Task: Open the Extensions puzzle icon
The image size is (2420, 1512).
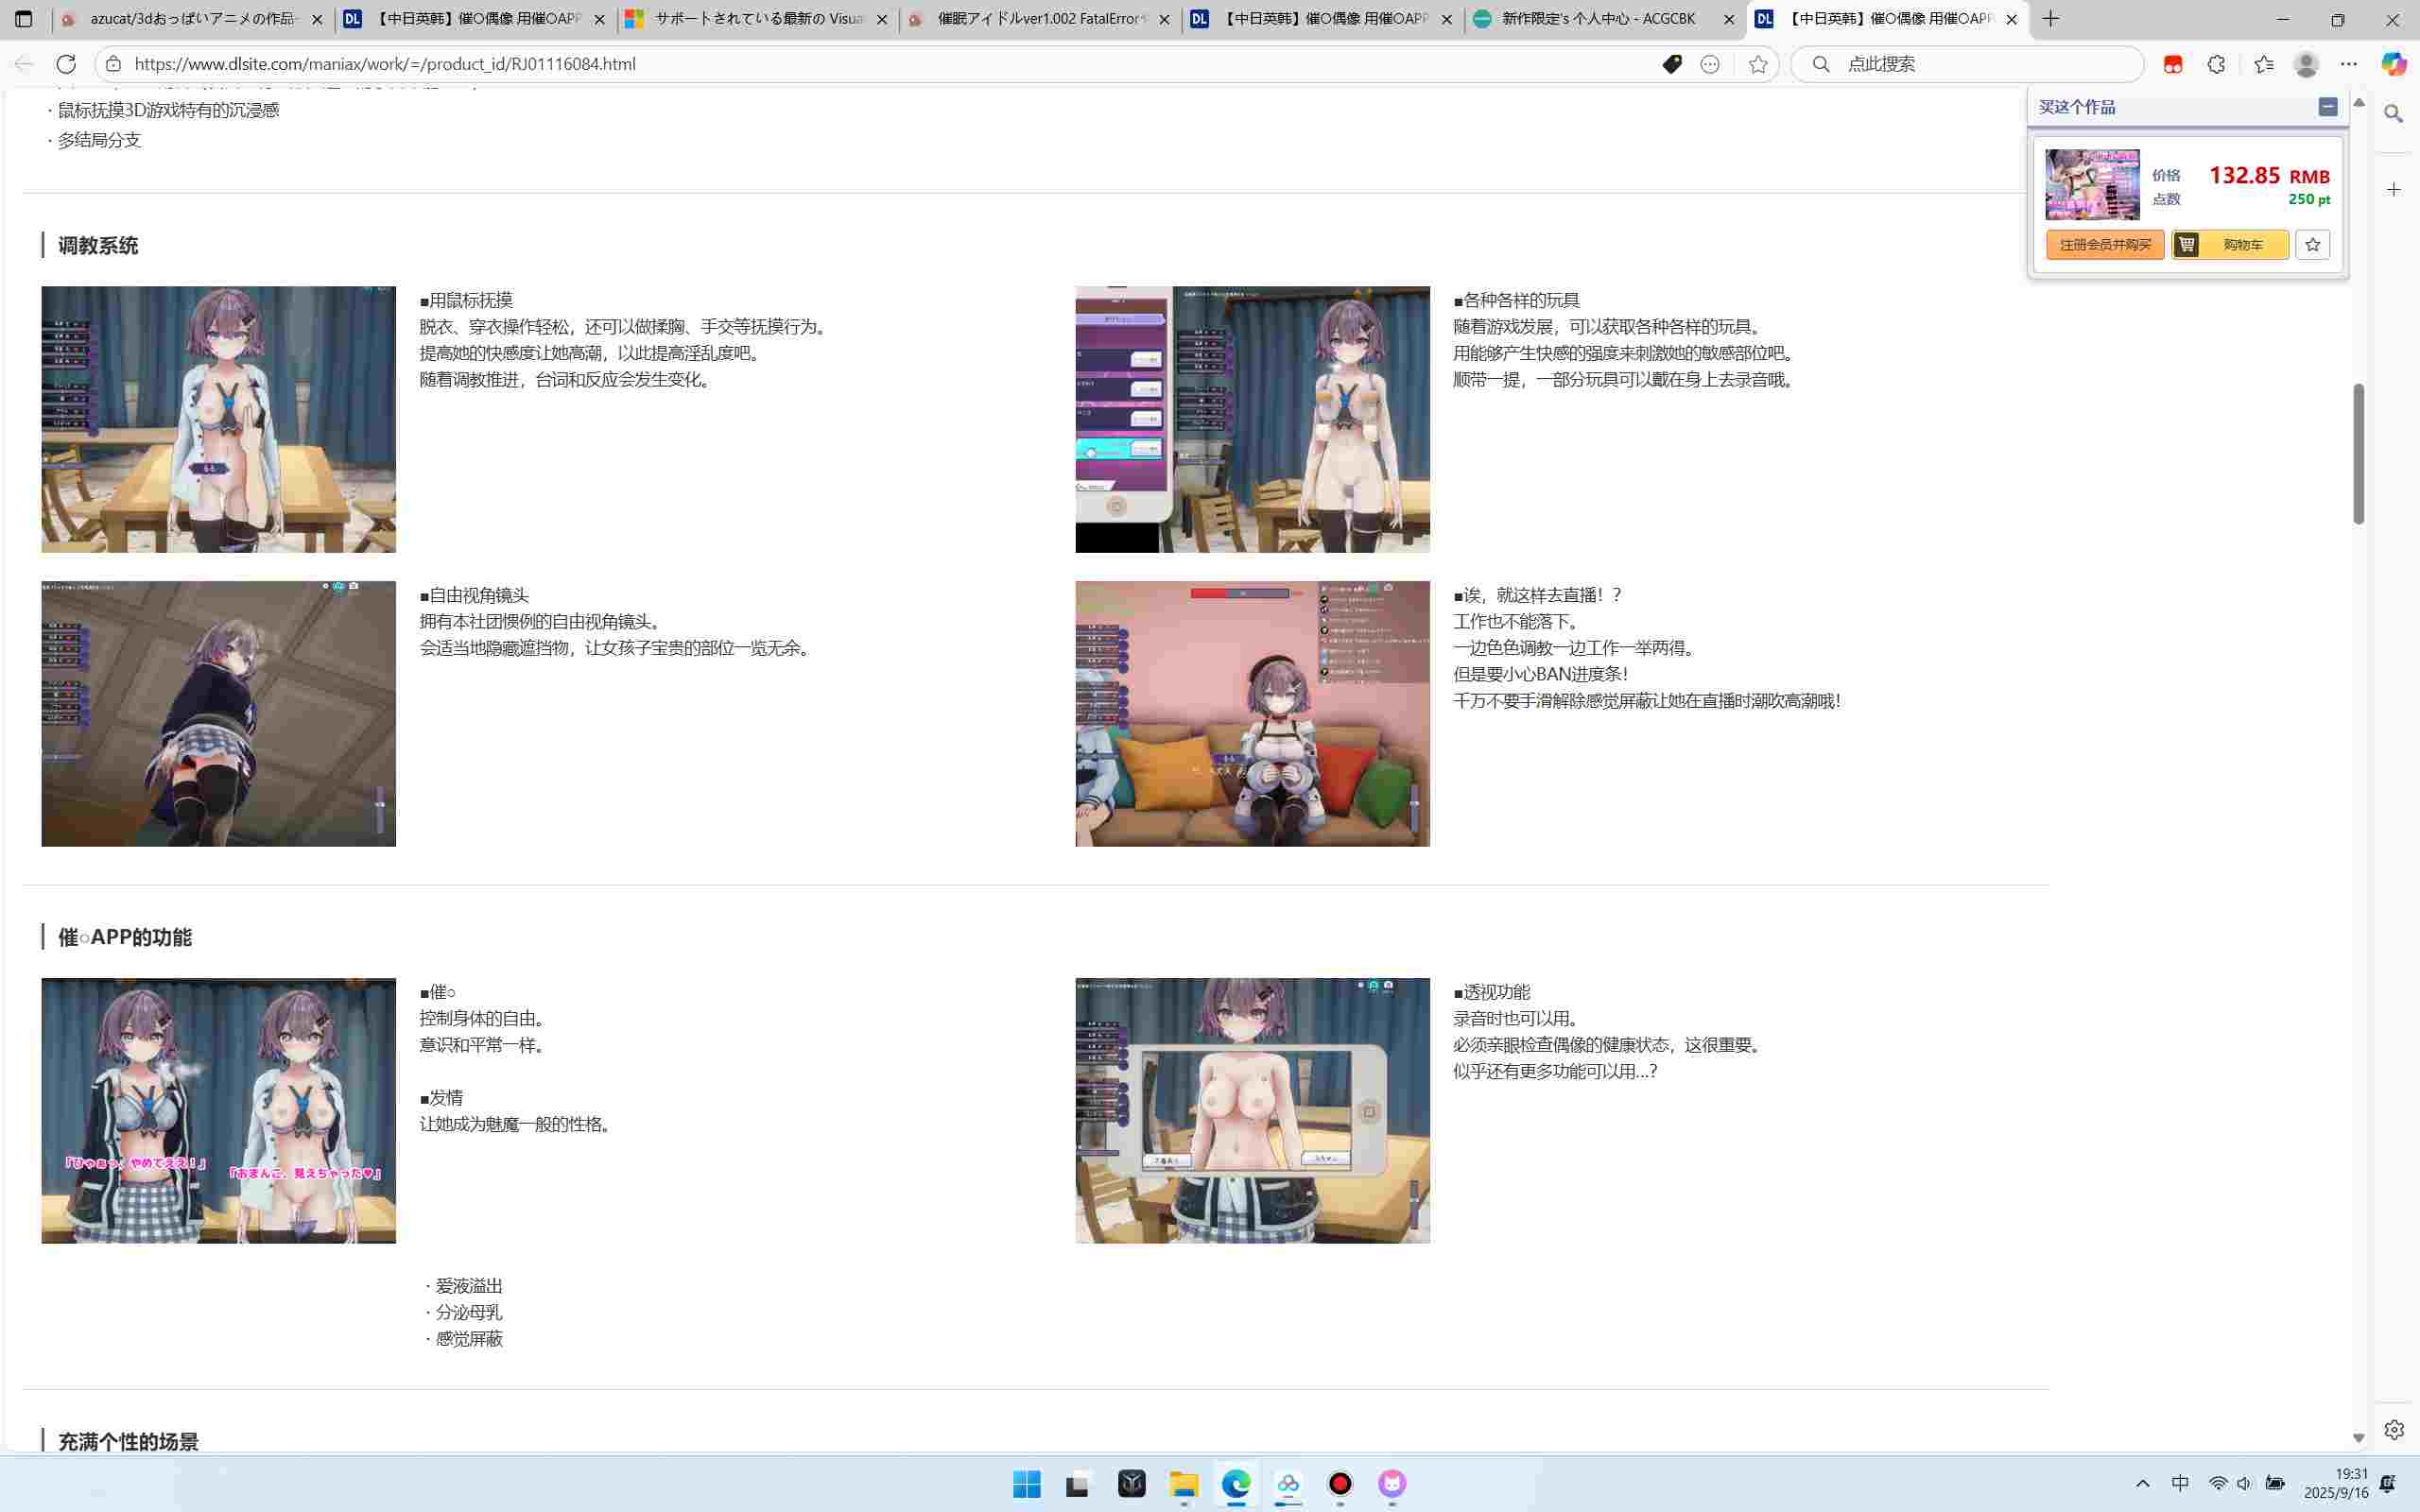Action: coord(2217,64)
